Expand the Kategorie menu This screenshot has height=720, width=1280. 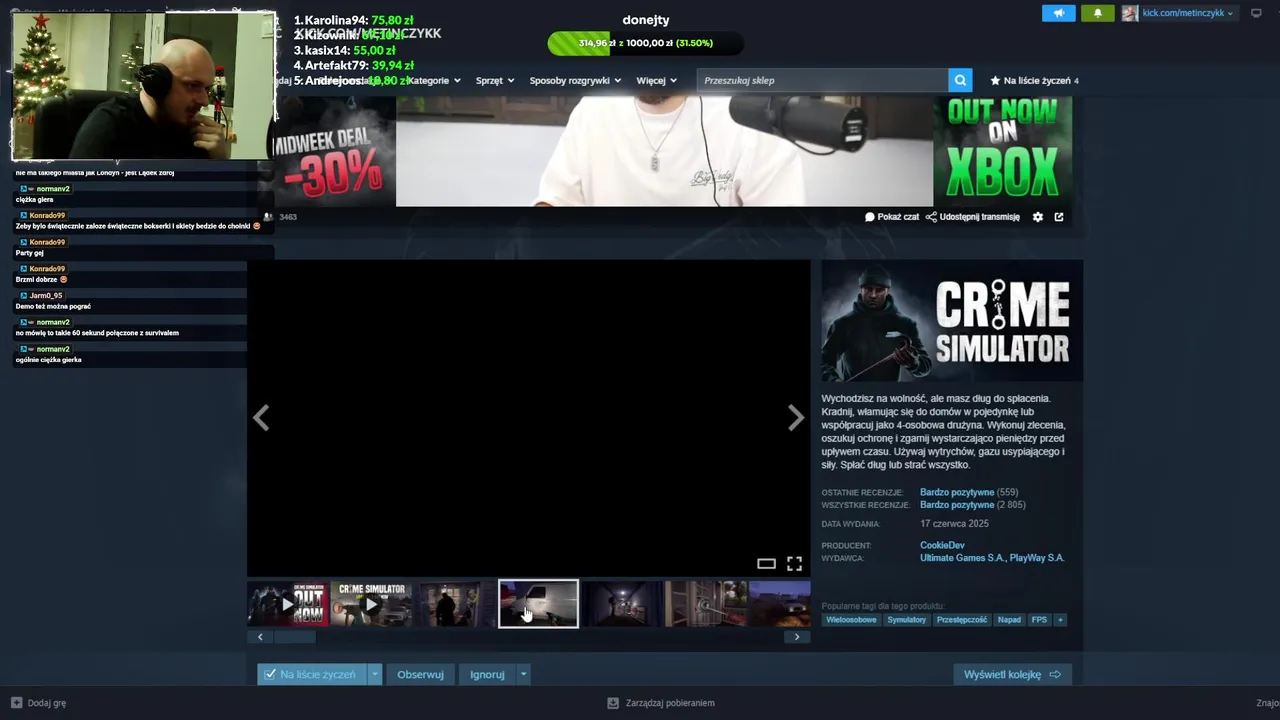click(433, 80)
